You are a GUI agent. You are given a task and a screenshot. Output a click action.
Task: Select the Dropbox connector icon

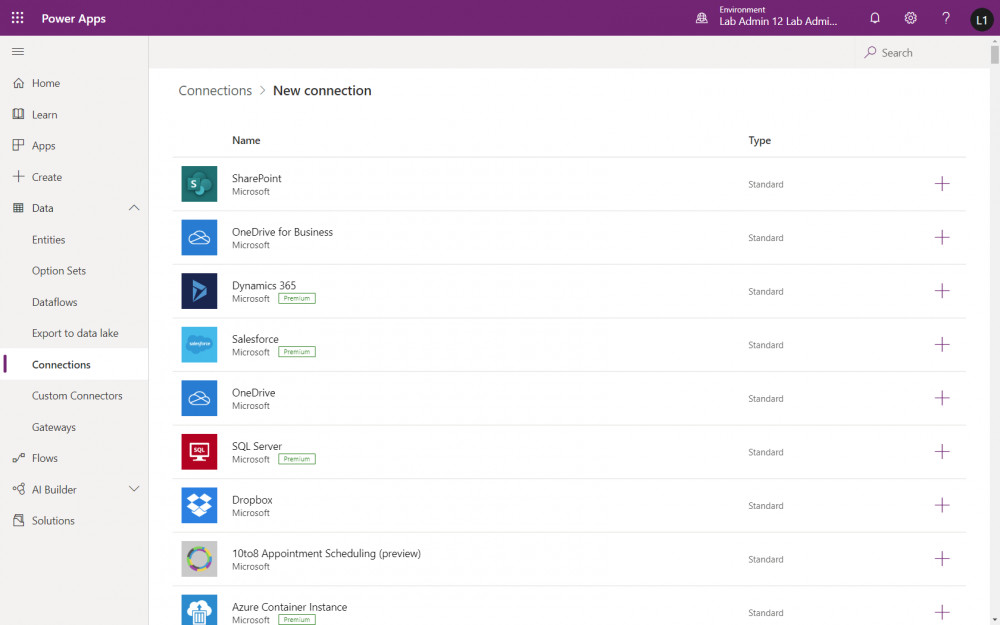(198, 505)
